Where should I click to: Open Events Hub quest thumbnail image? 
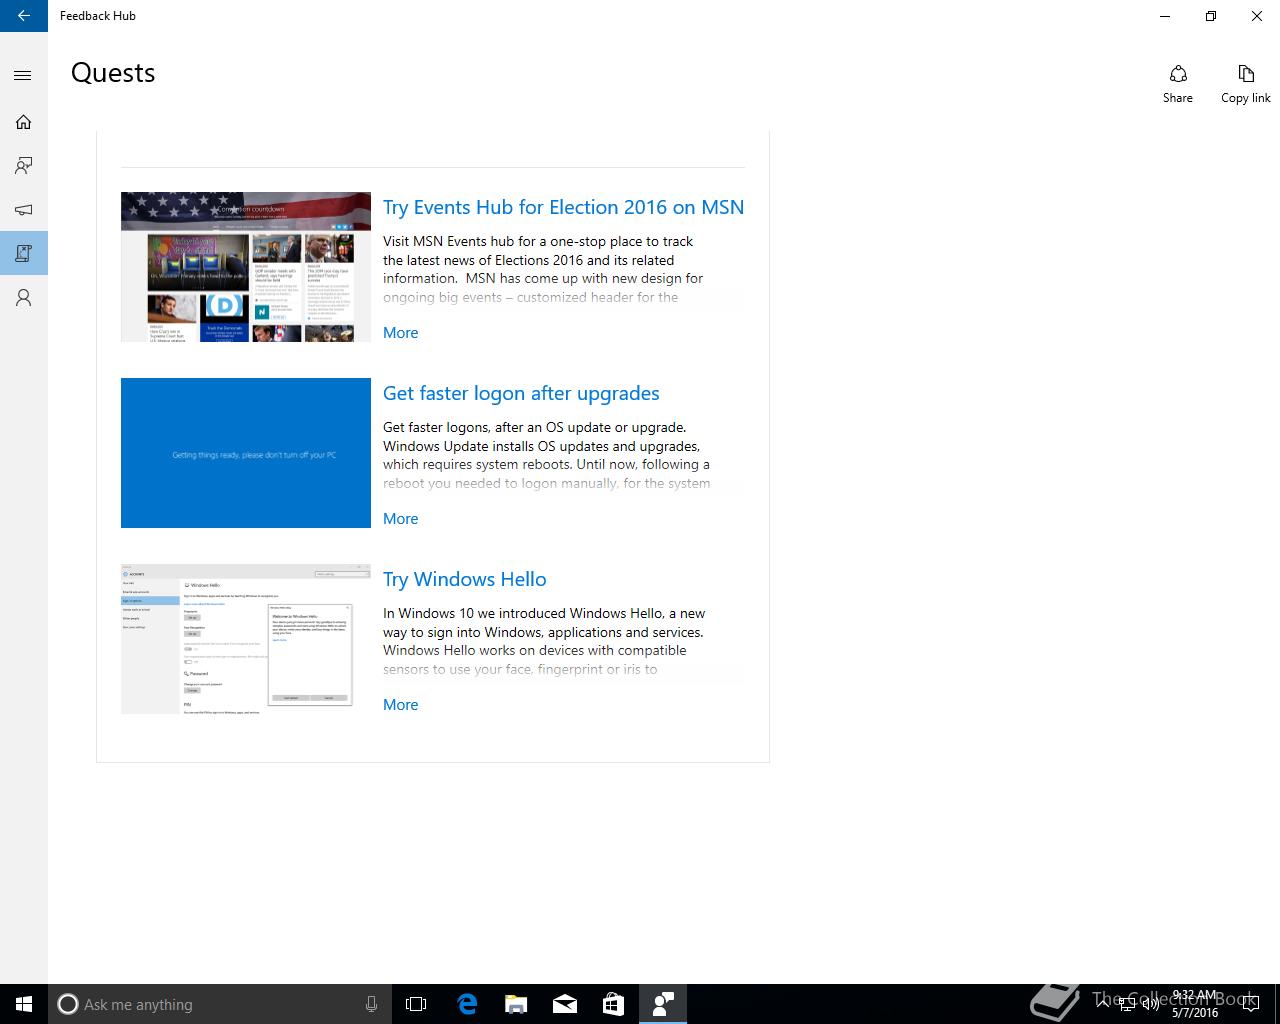tap(246, 267)
